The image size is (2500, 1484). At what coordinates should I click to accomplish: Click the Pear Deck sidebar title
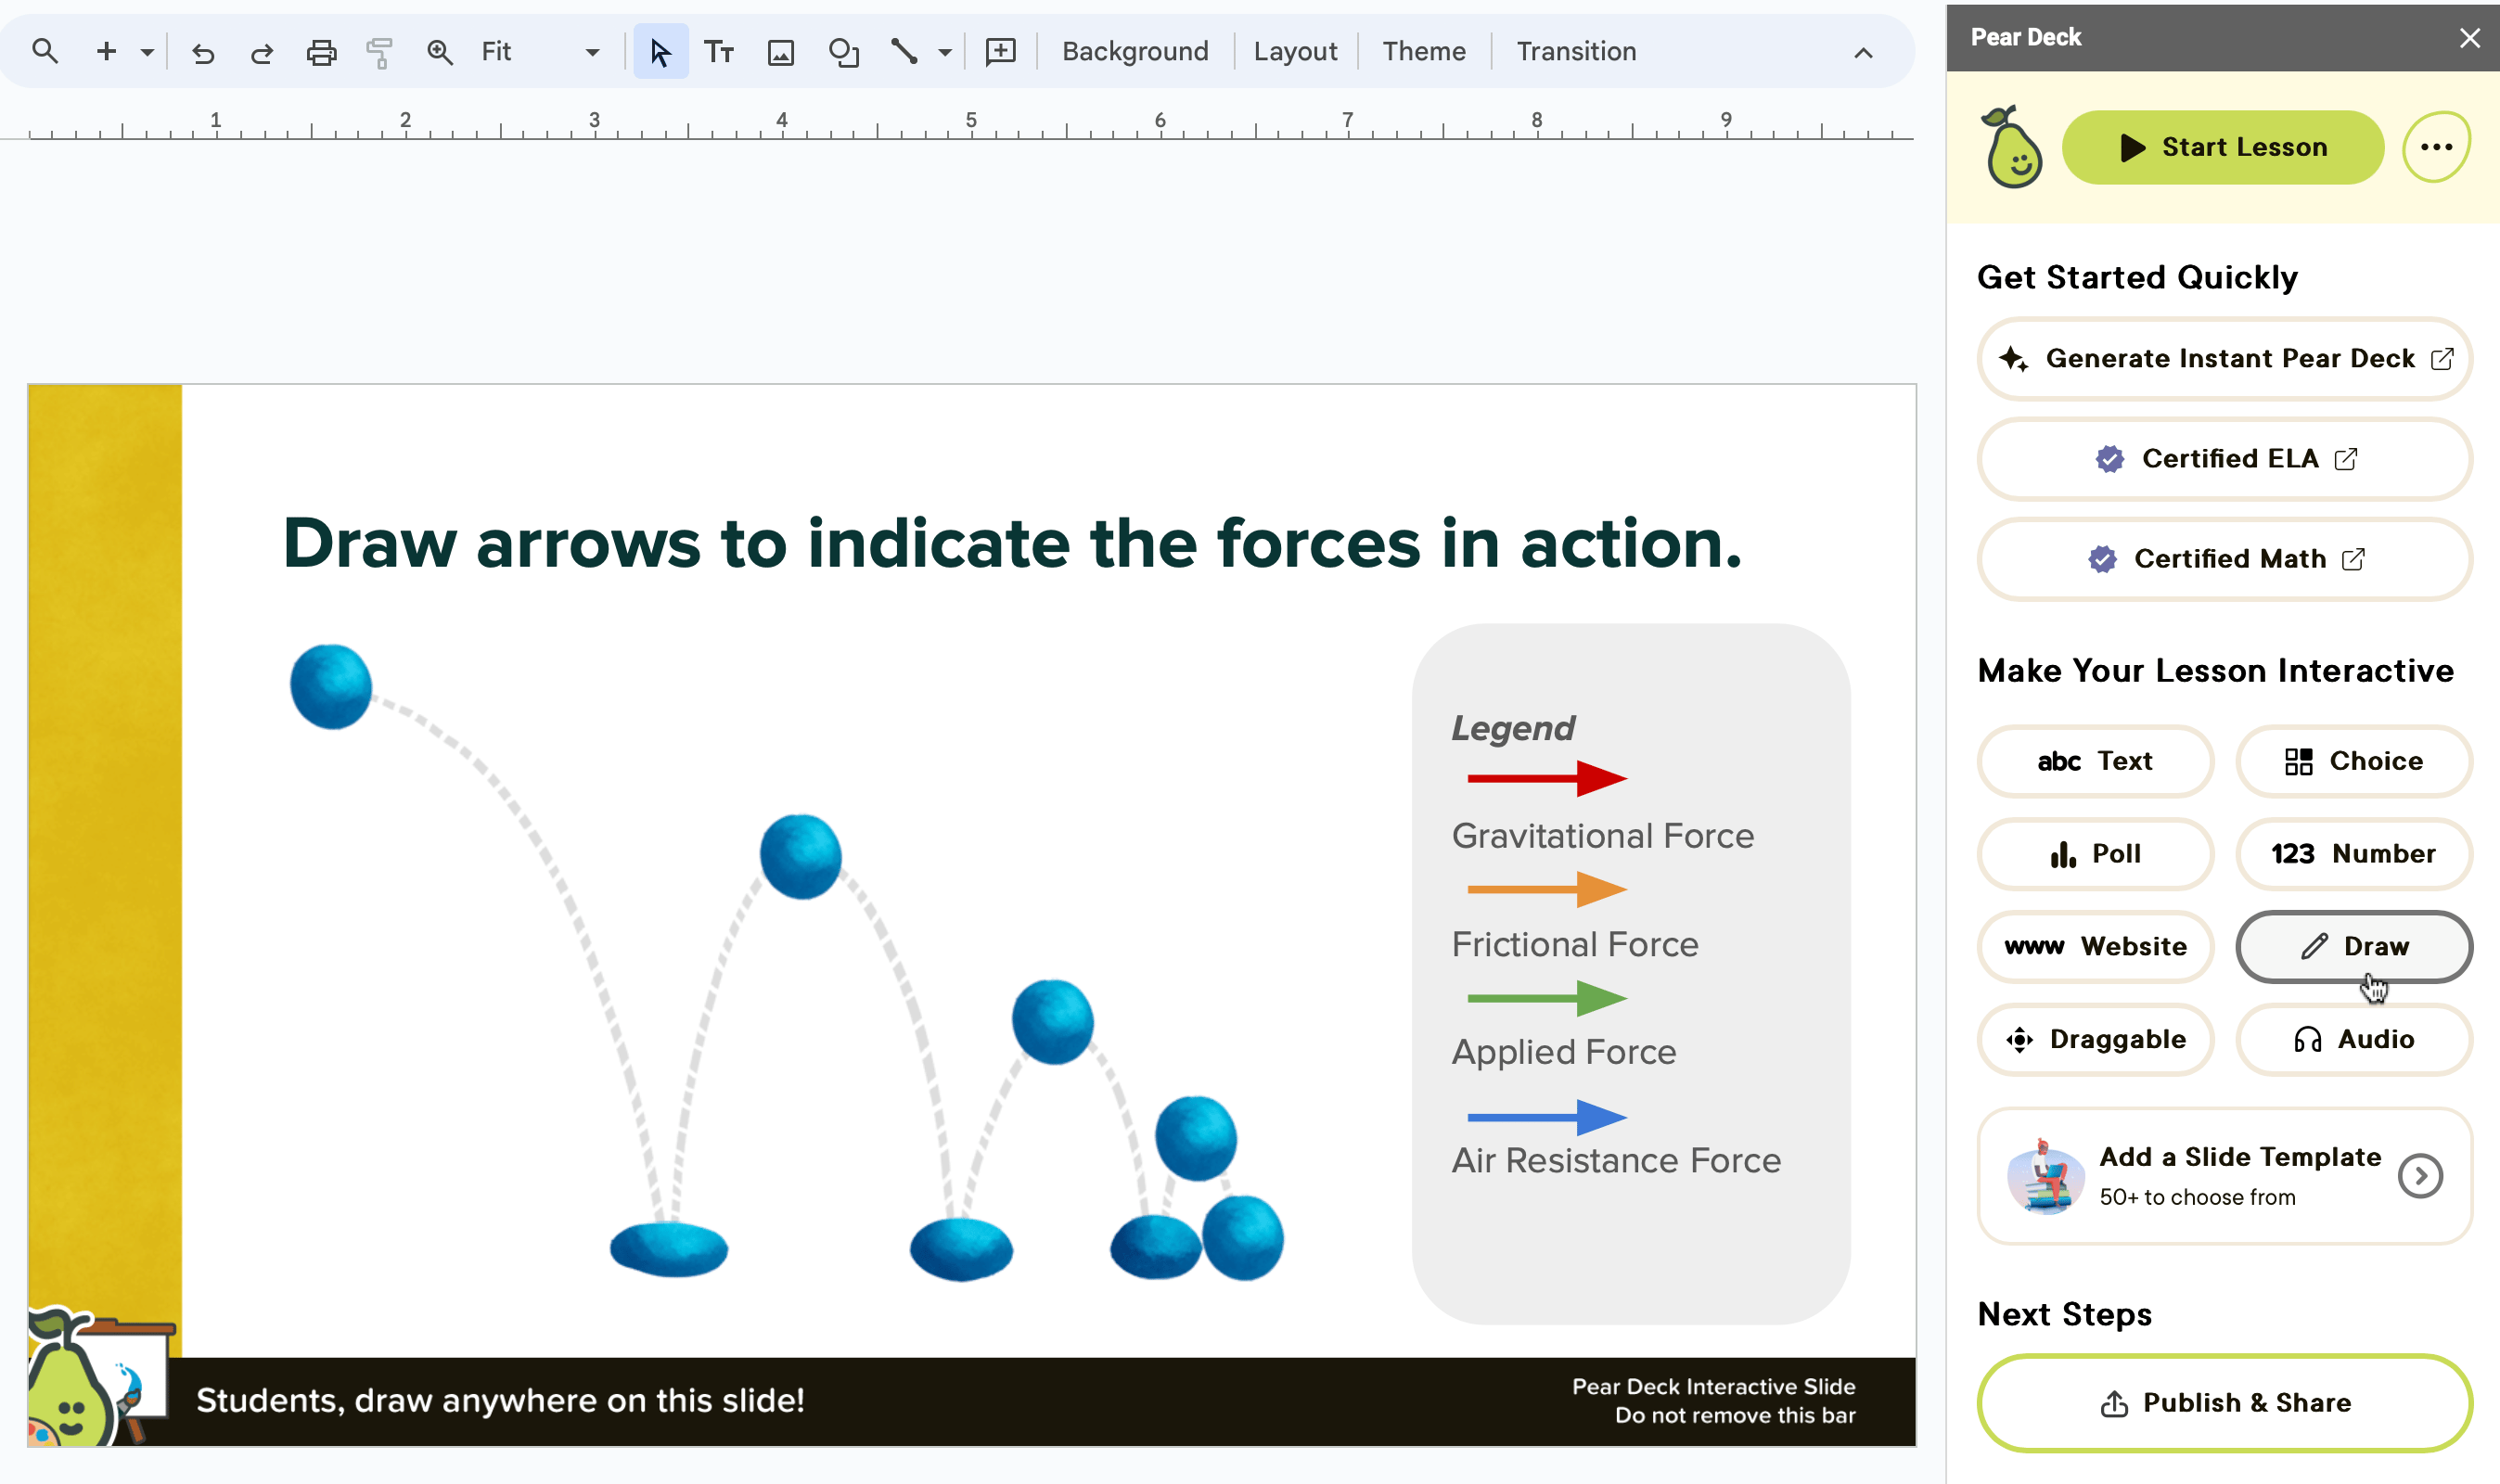point(2025,37)
